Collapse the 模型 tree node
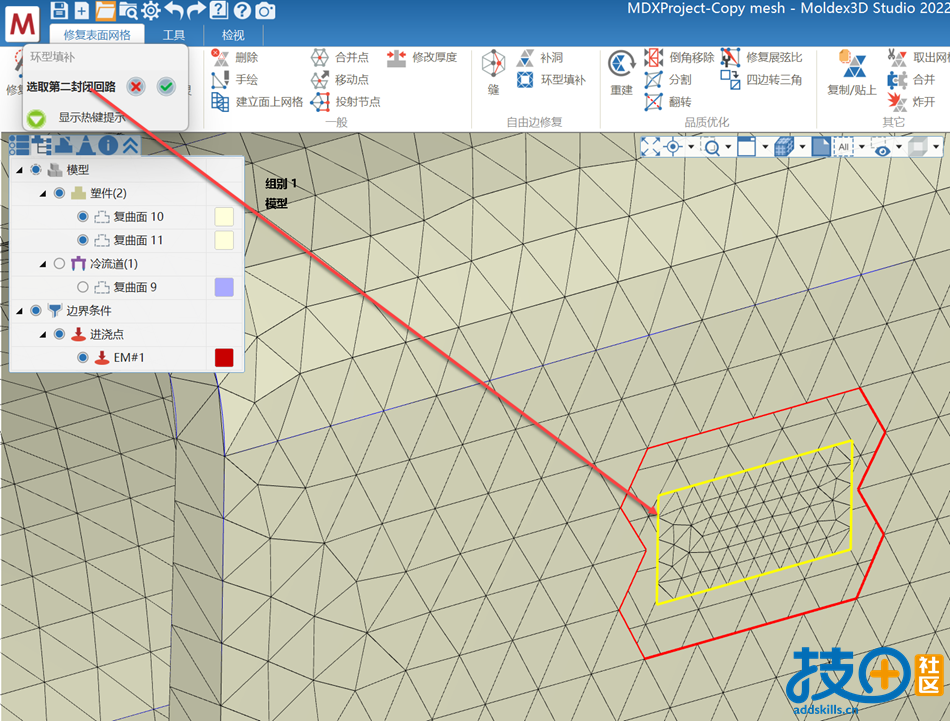950x721 pixels. (19, 170)
